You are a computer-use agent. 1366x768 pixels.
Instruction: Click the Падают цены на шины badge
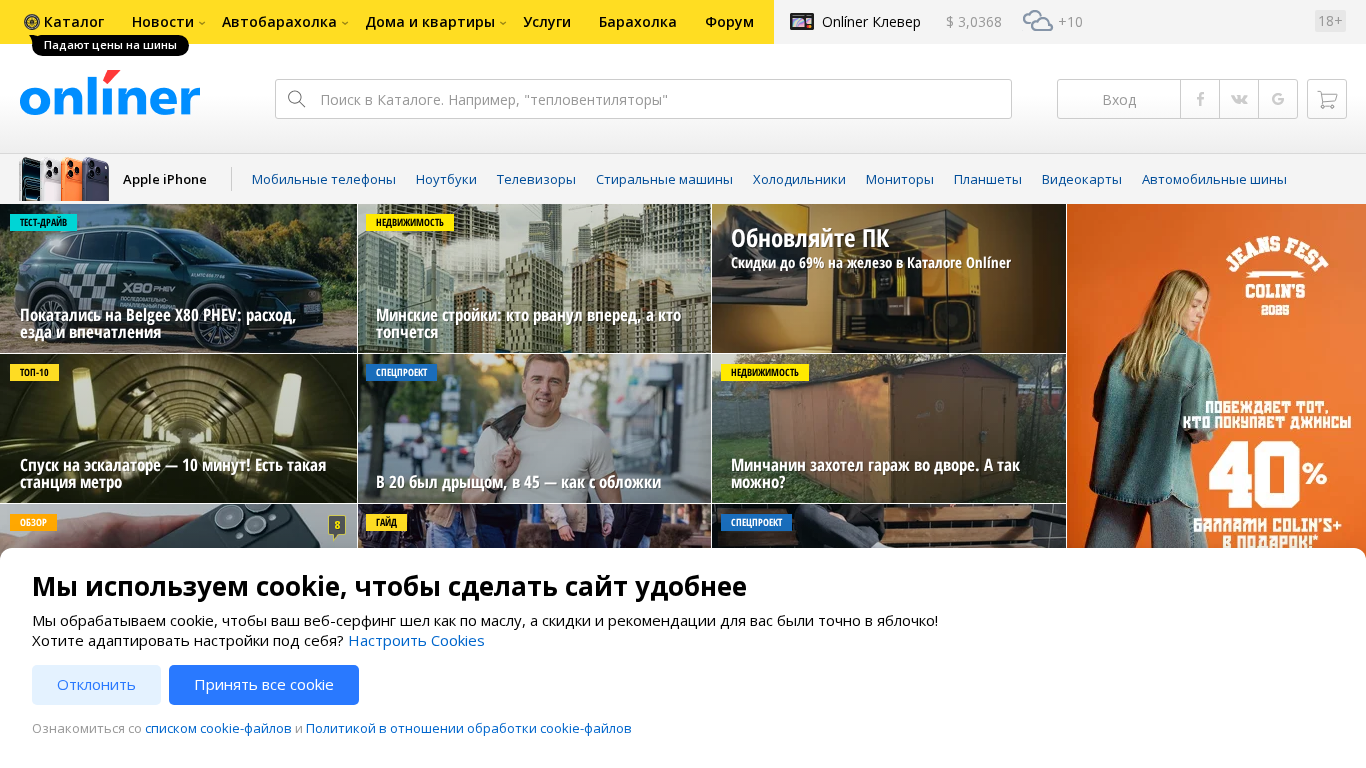[x=110, y=45]
